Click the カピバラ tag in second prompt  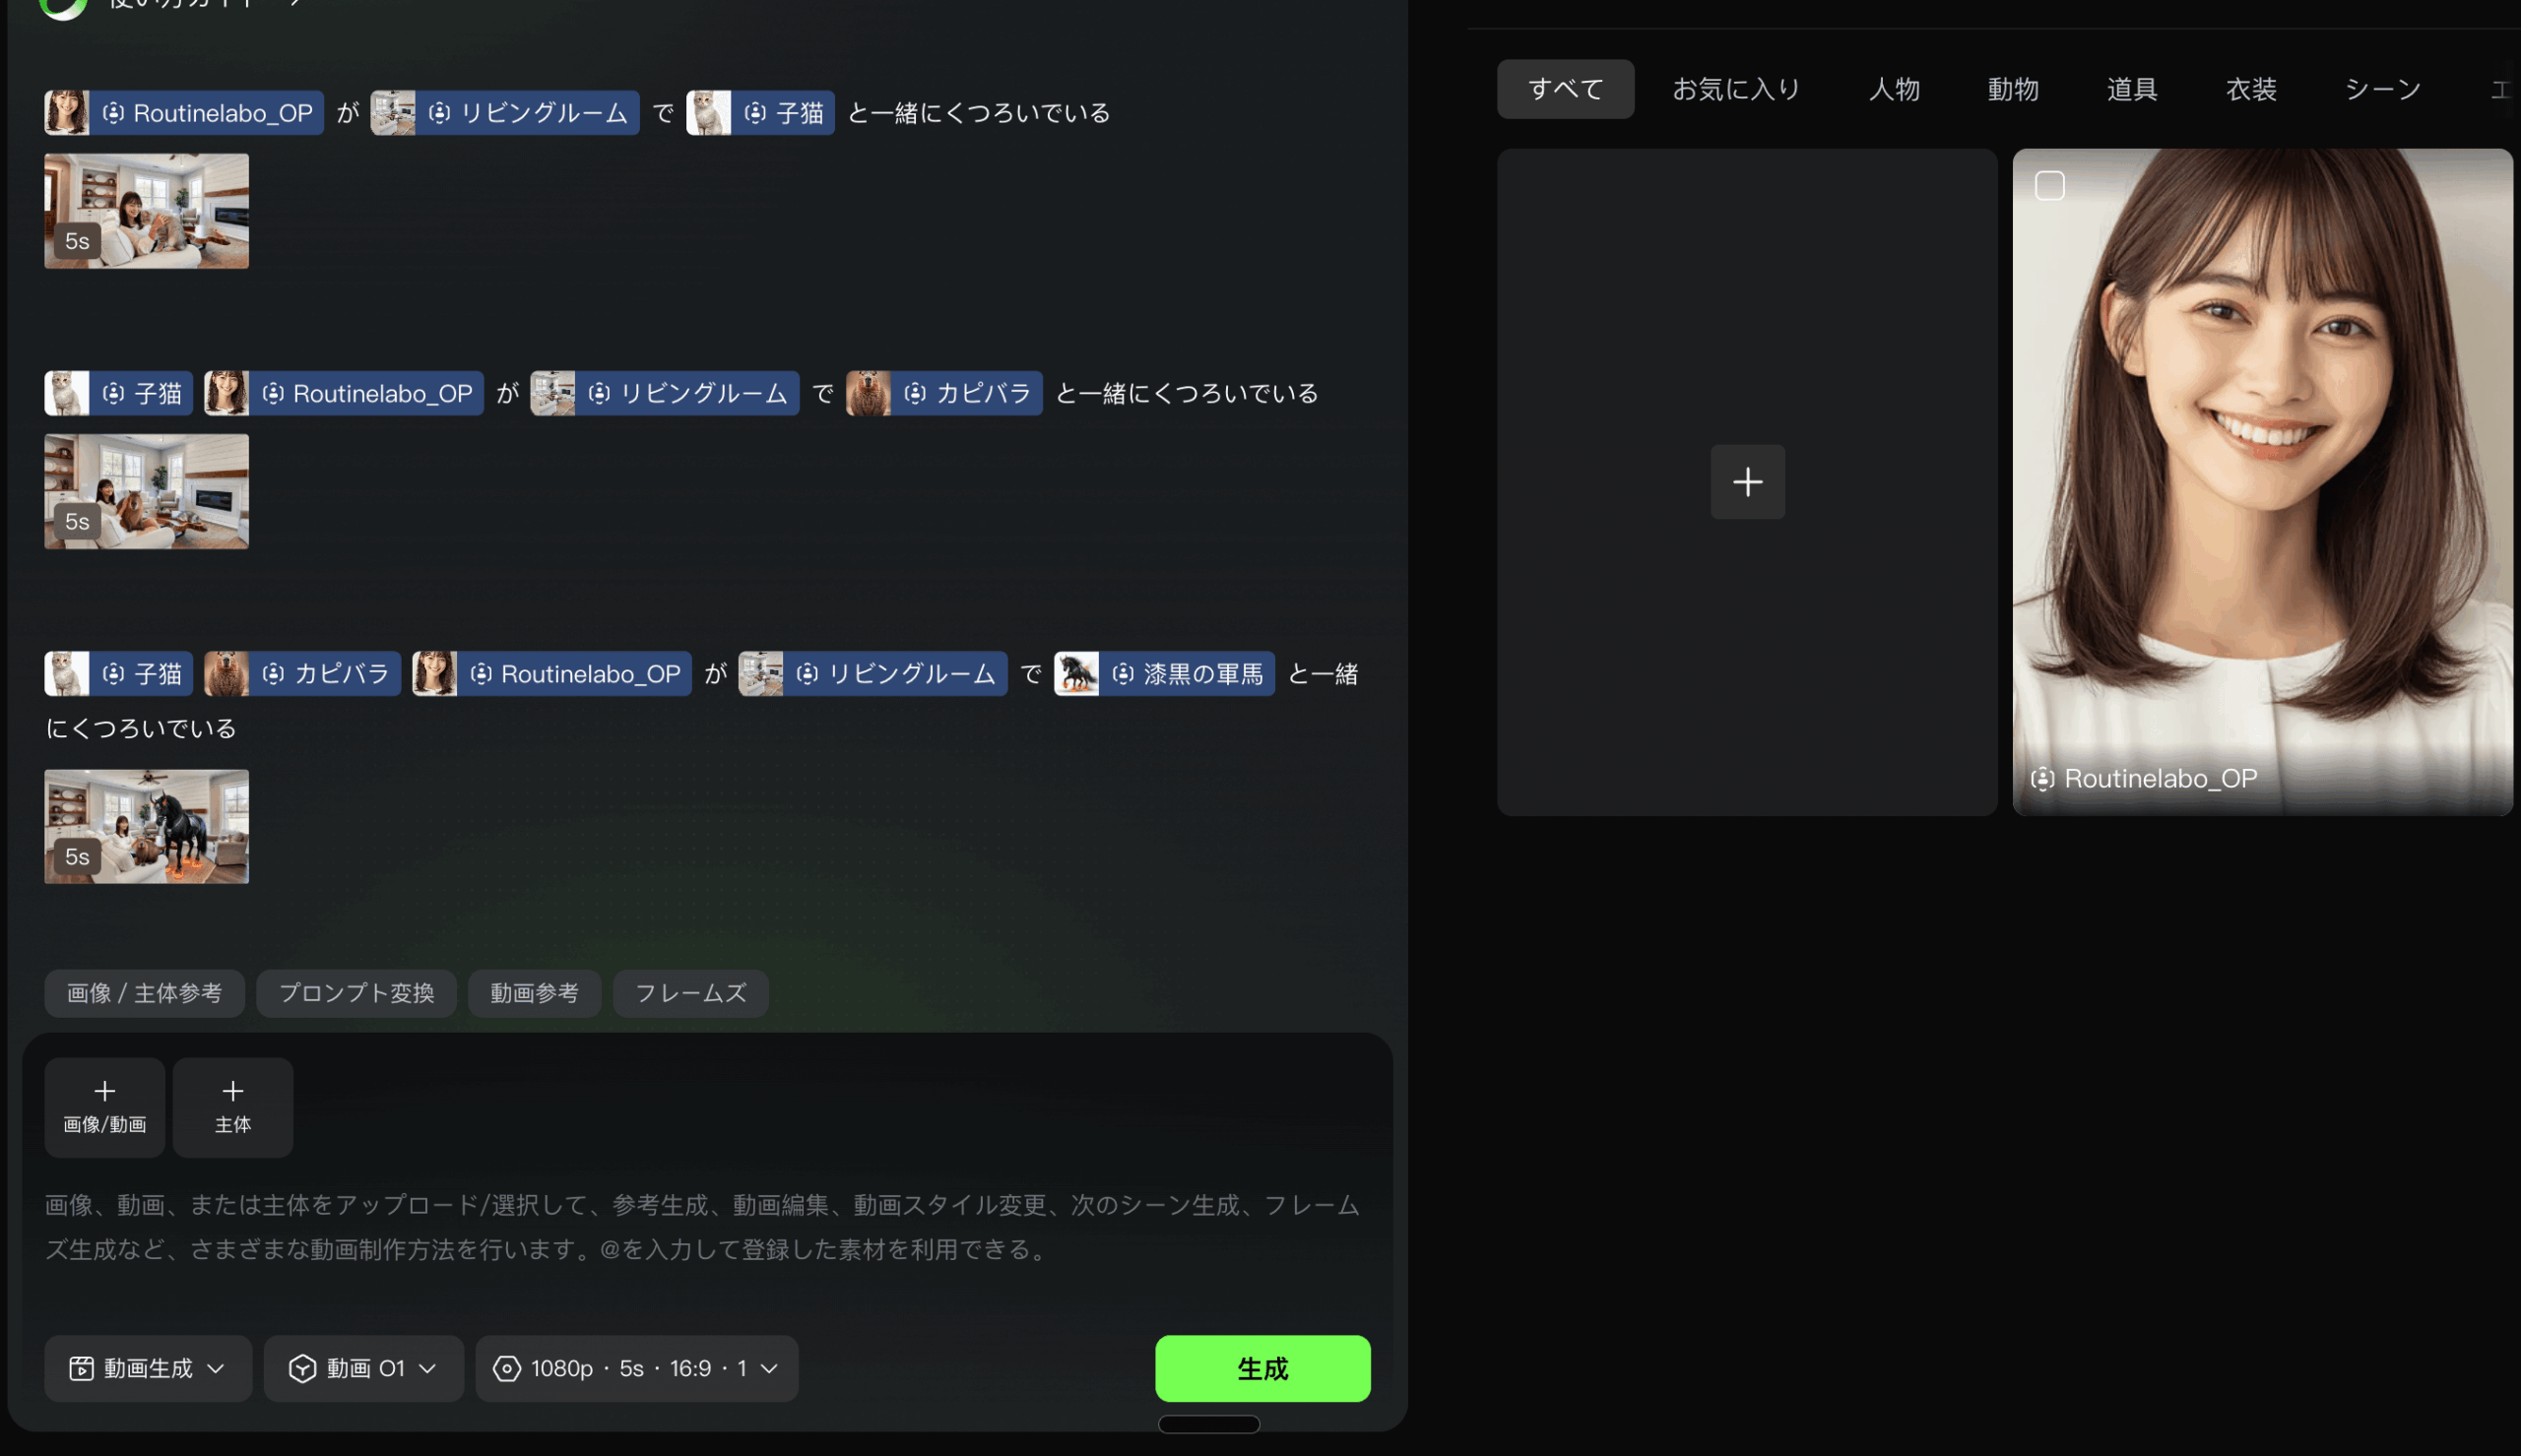[x=944, y=393]
